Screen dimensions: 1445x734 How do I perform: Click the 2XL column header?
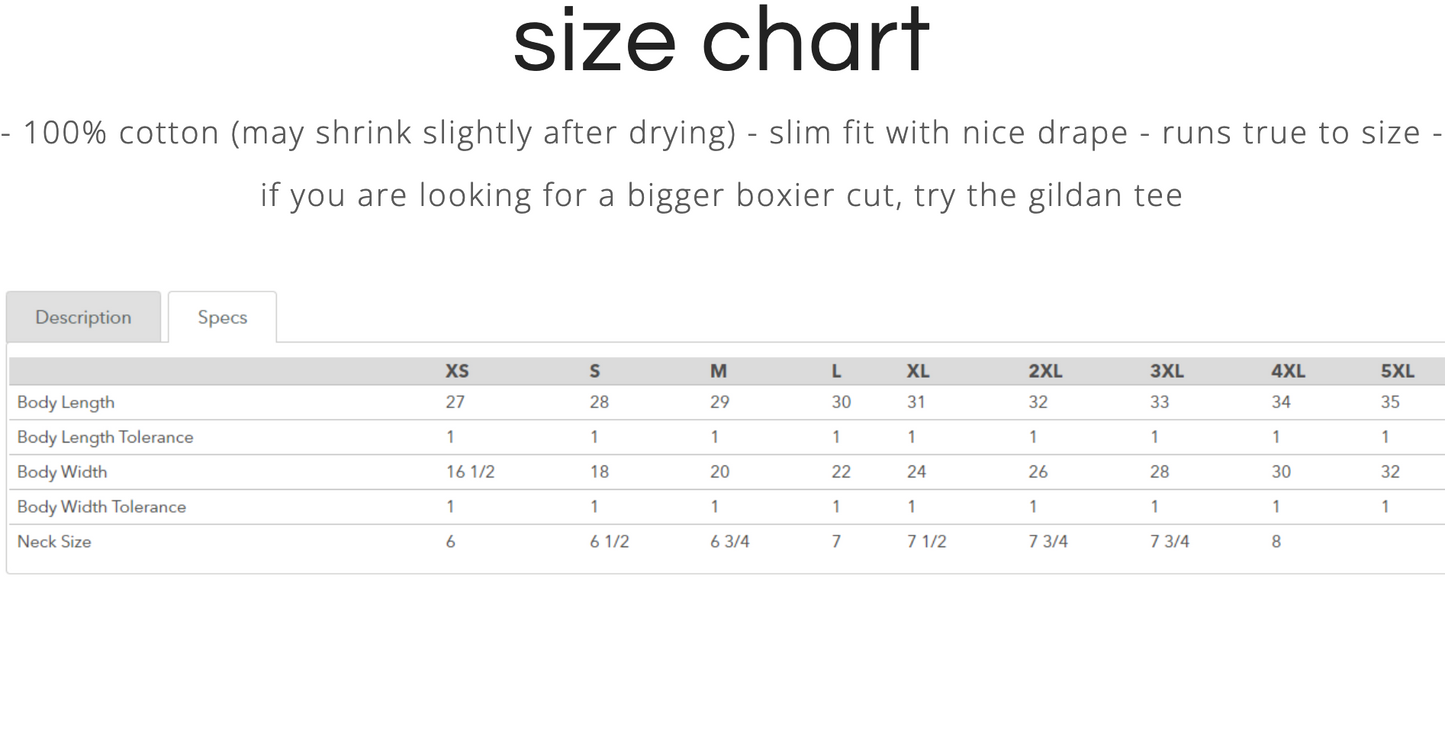tap(1045, 371)
